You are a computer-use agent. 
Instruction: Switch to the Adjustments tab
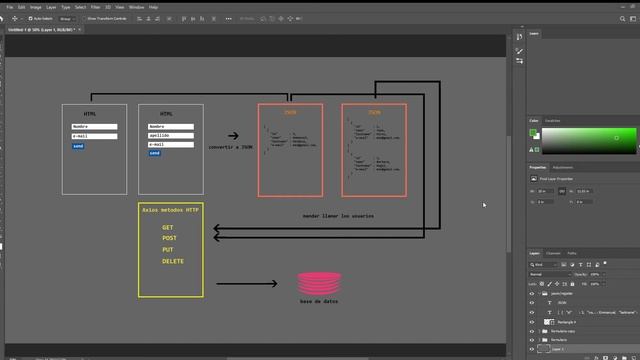click(x=562, y=167)
